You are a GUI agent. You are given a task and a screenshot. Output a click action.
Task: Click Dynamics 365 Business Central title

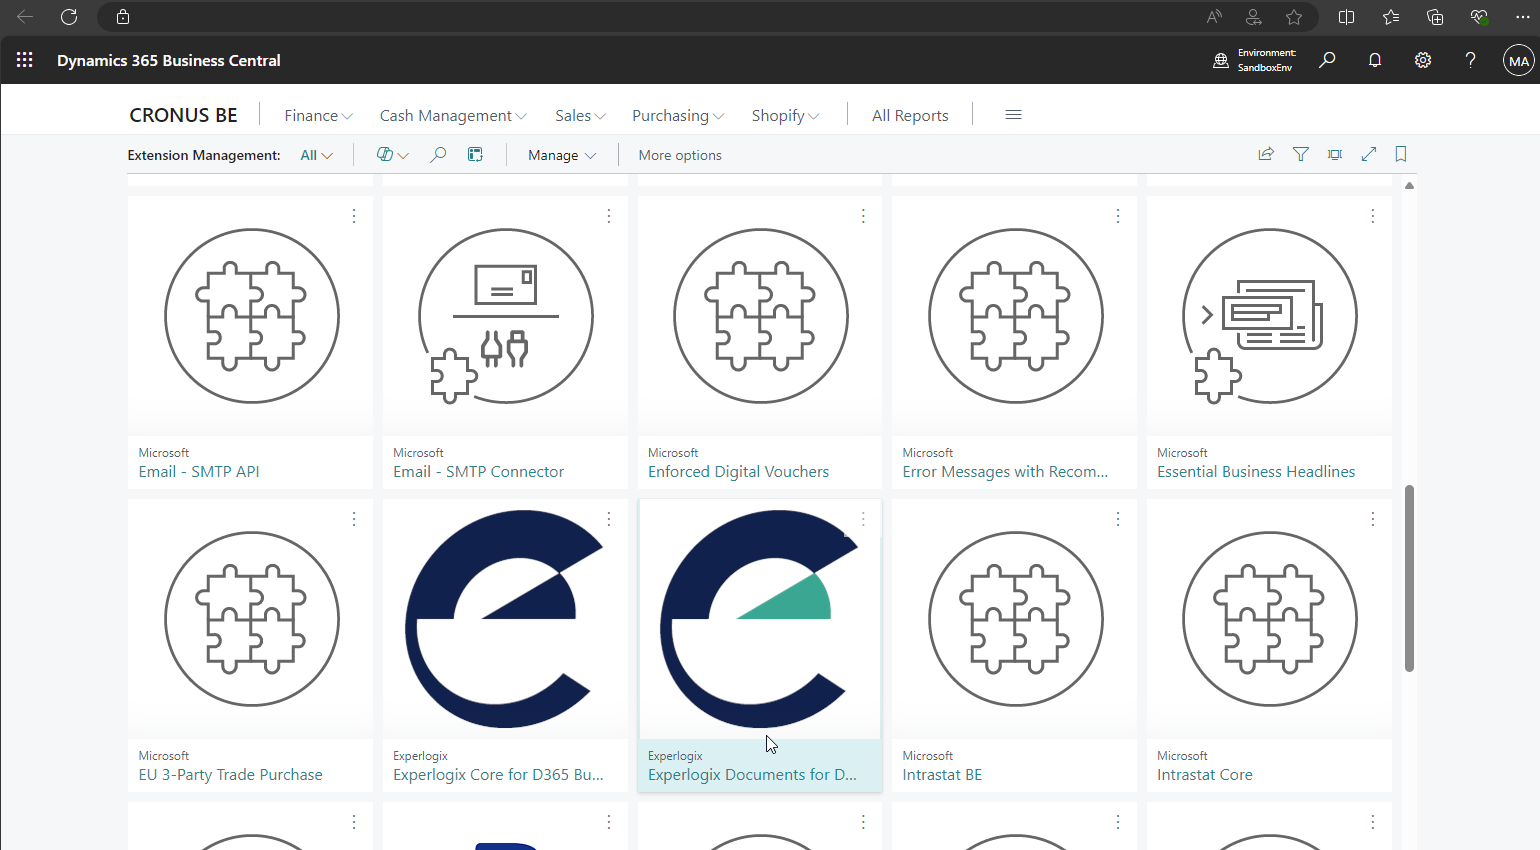point(169,60)
